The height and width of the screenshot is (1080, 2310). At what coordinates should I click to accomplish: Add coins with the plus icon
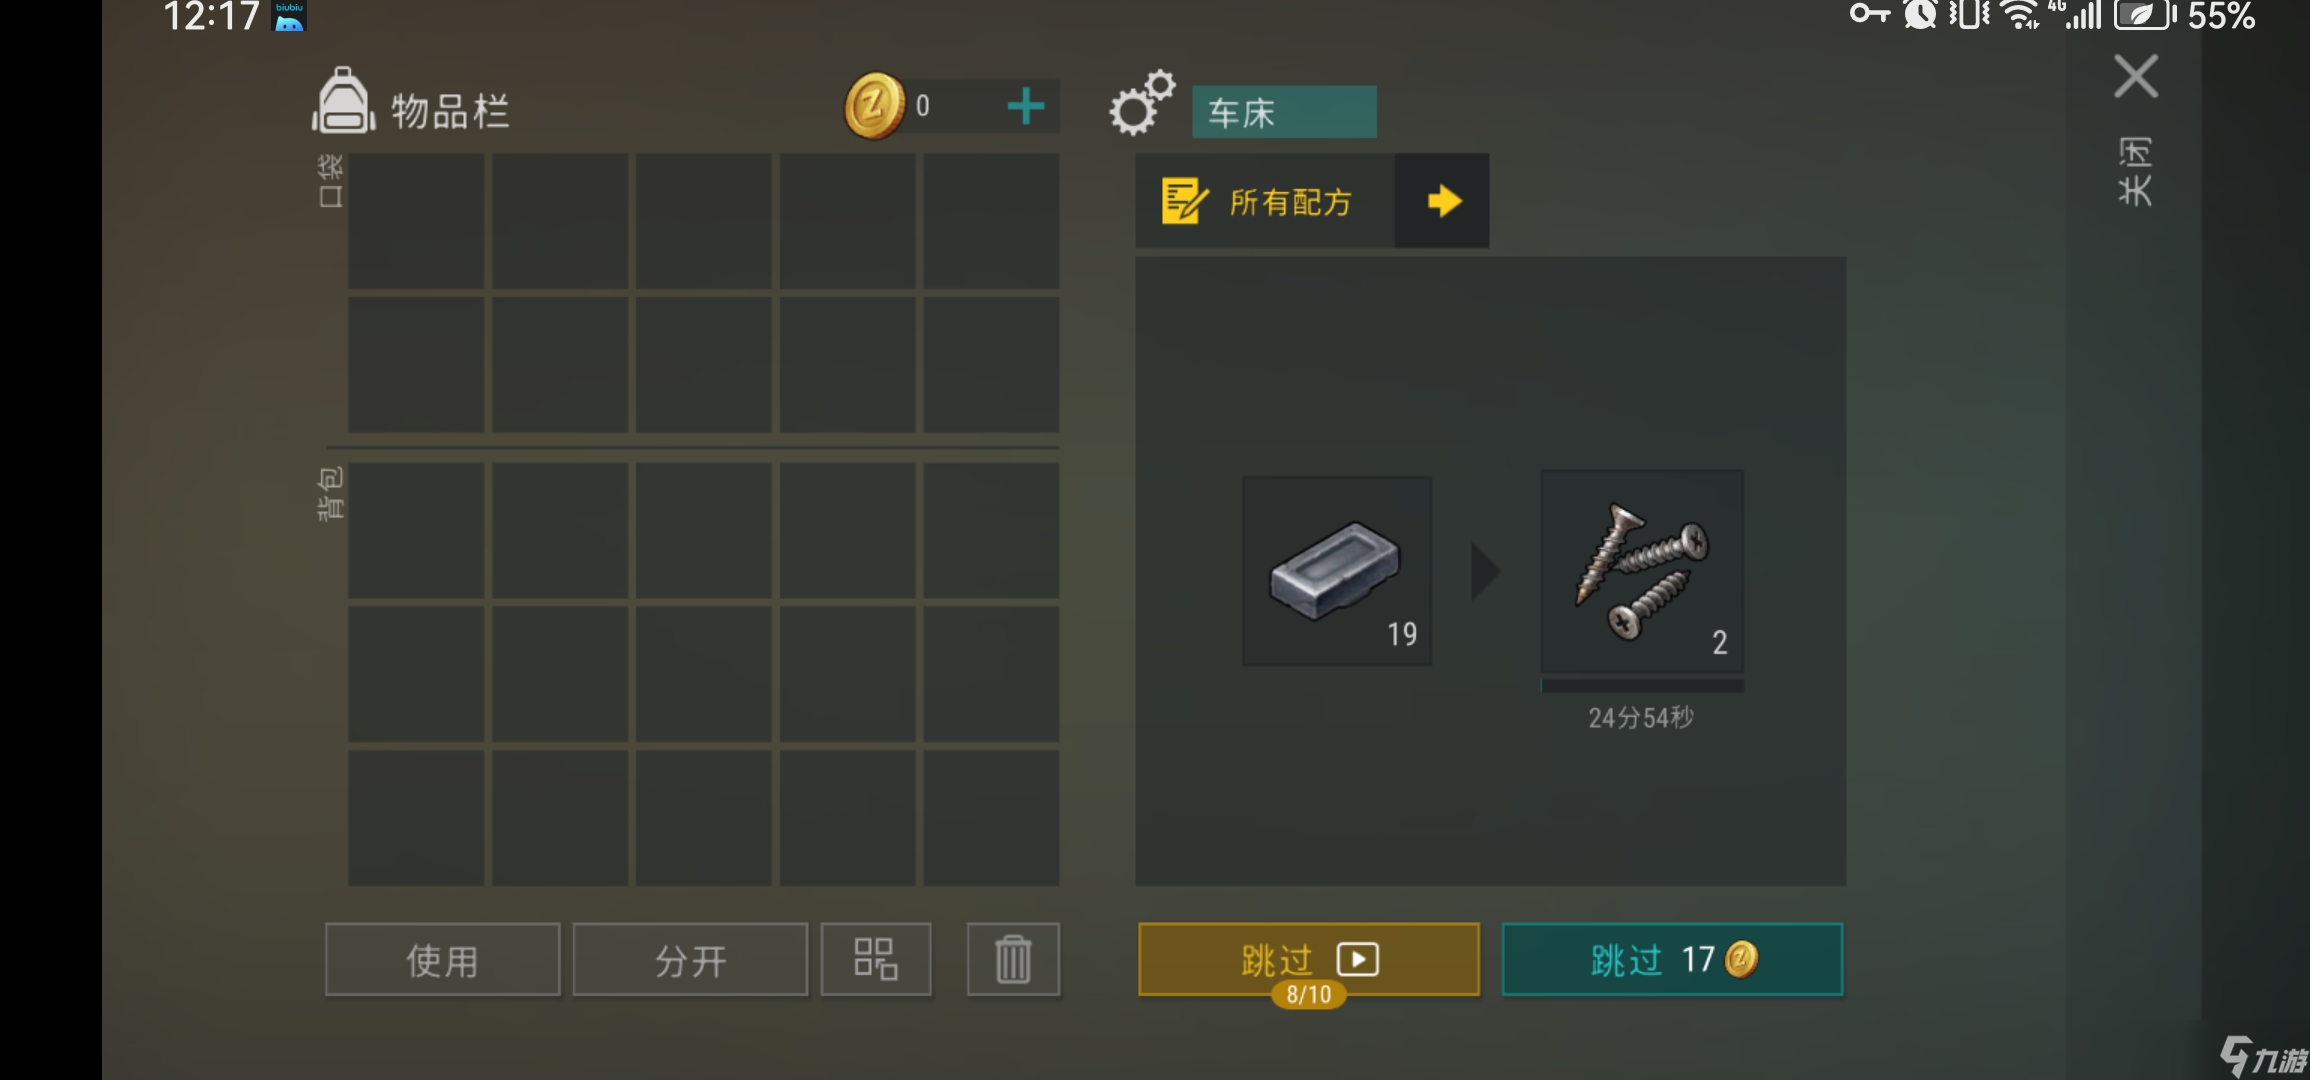click(x=1025, y=106)
